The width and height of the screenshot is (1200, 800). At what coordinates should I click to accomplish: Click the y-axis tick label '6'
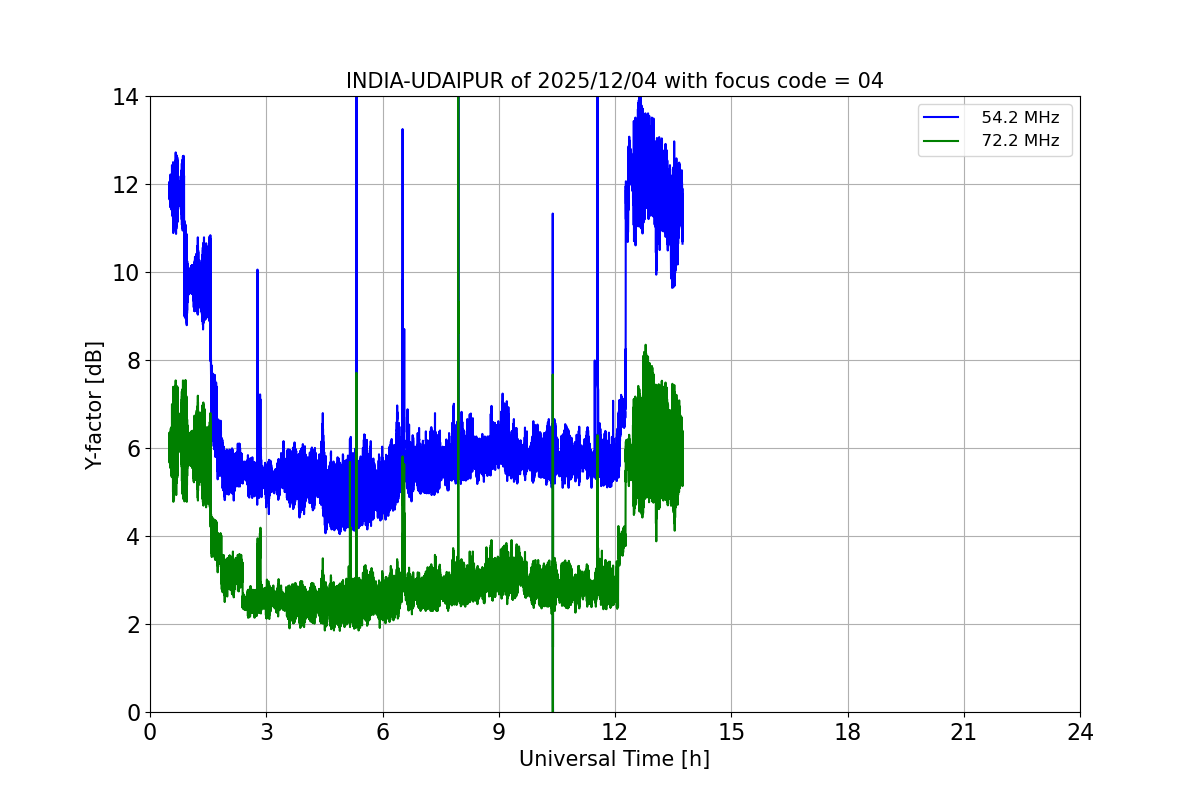coord(133,449)
